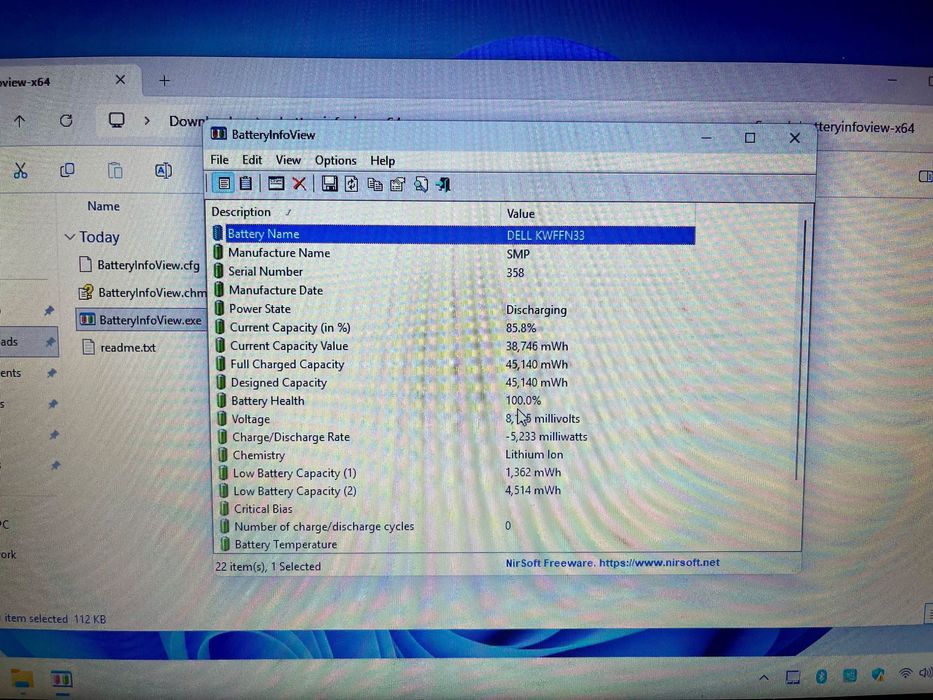The width and height of the screenshot is (933, 700).
Task: Click the Name column header in File Explorer
Action: coord(103,207)
